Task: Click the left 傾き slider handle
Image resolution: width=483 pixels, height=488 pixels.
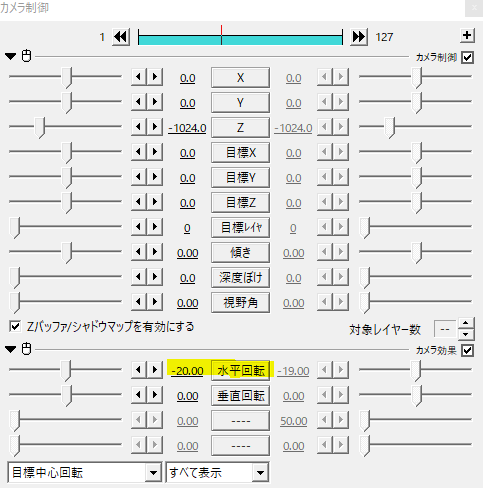Action: point(67,253)
